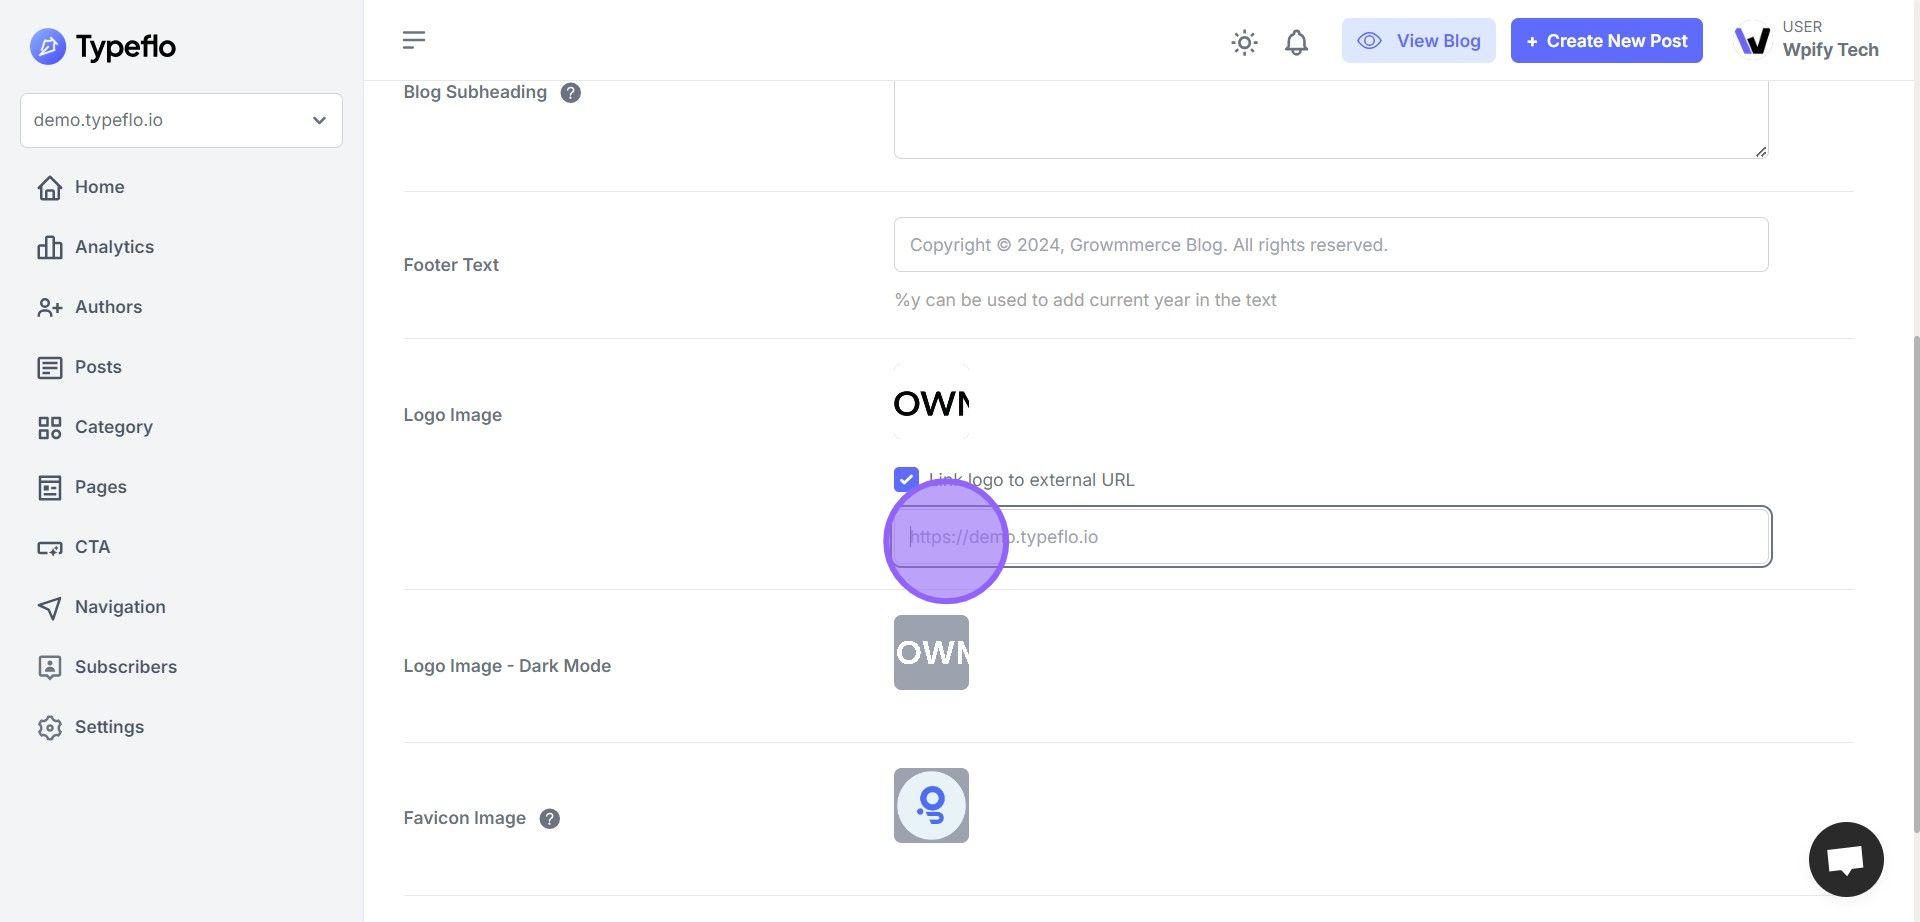Click the Blog Subheading help icon
The image size is (1920, 922).
[570, 93]
